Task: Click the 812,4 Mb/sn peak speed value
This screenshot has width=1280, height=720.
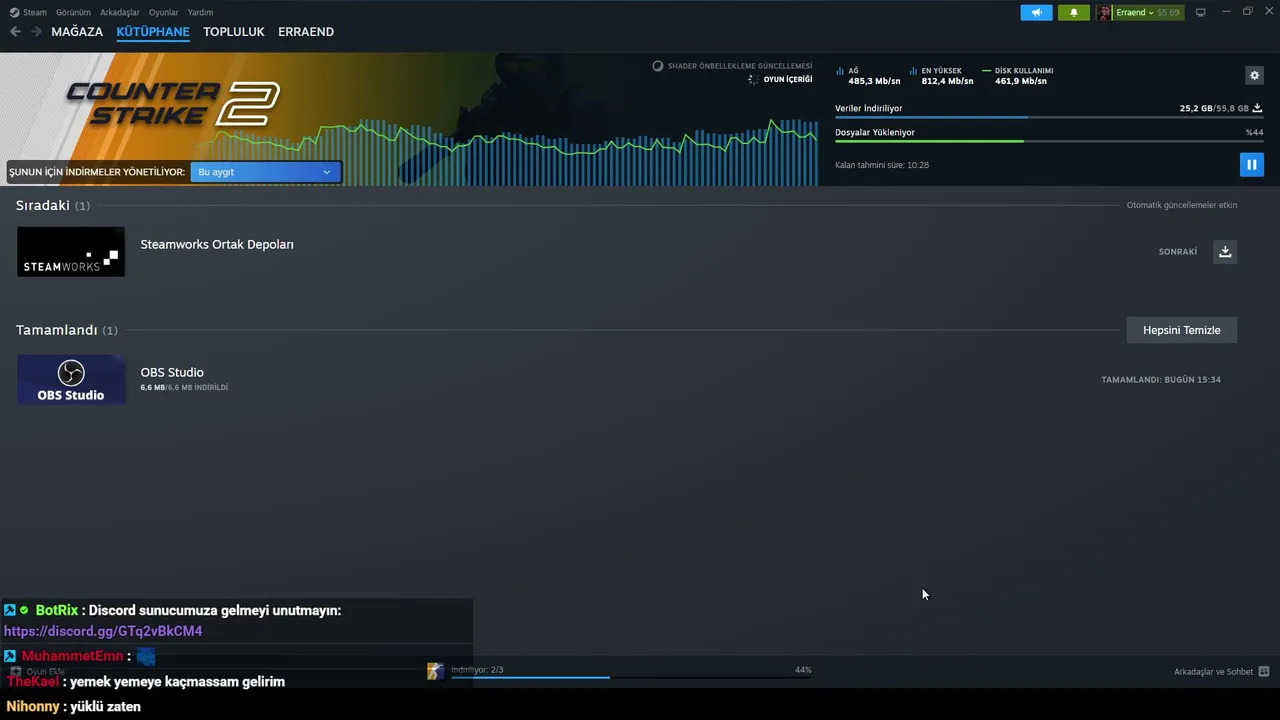Action: 948,81
